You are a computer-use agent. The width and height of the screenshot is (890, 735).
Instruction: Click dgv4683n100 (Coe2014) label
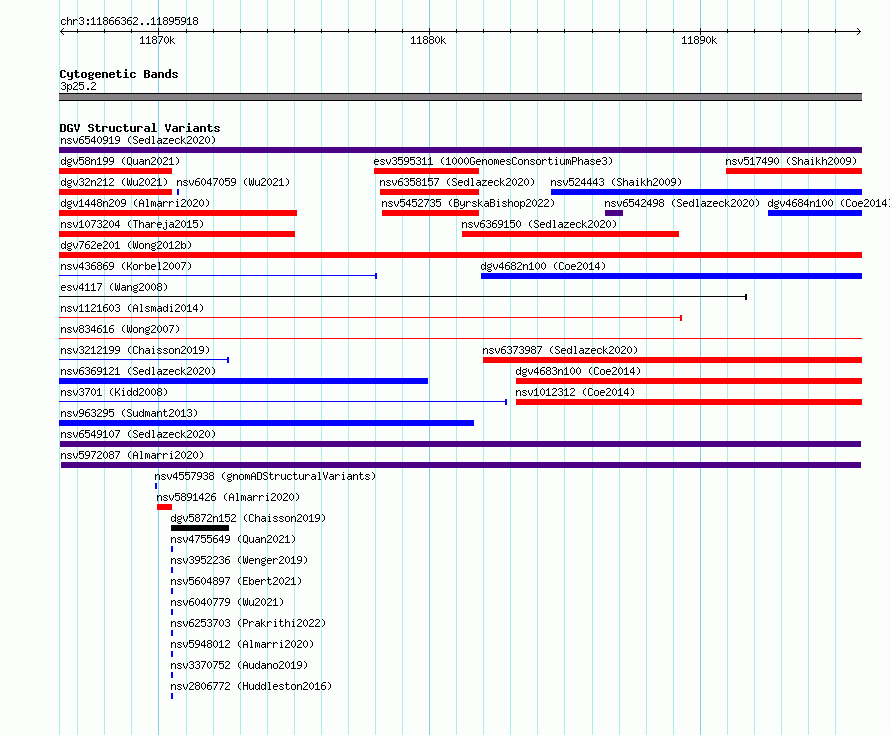point(578,371)
